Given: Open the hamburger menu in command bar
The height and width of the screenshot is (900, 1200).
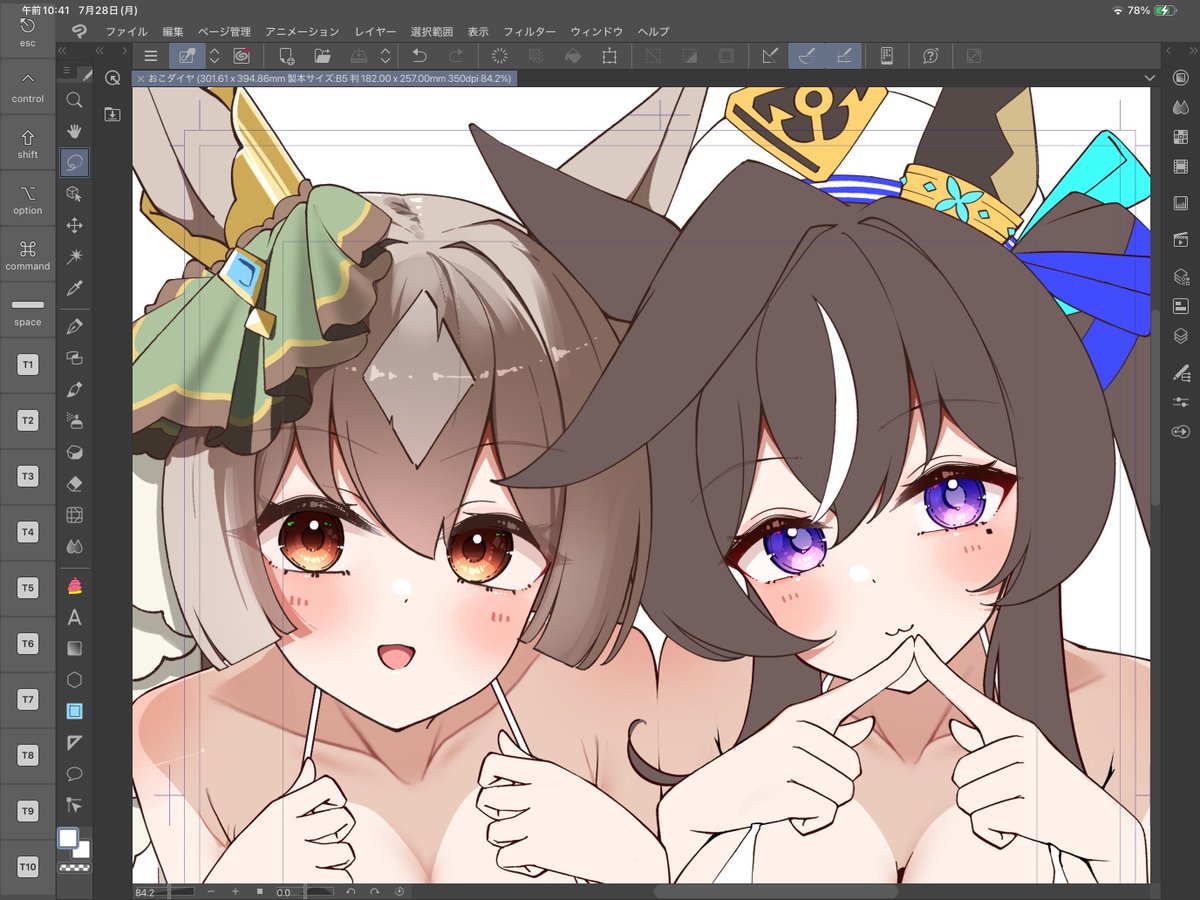Looking at the screenshot, I should [x=150, y=56].
